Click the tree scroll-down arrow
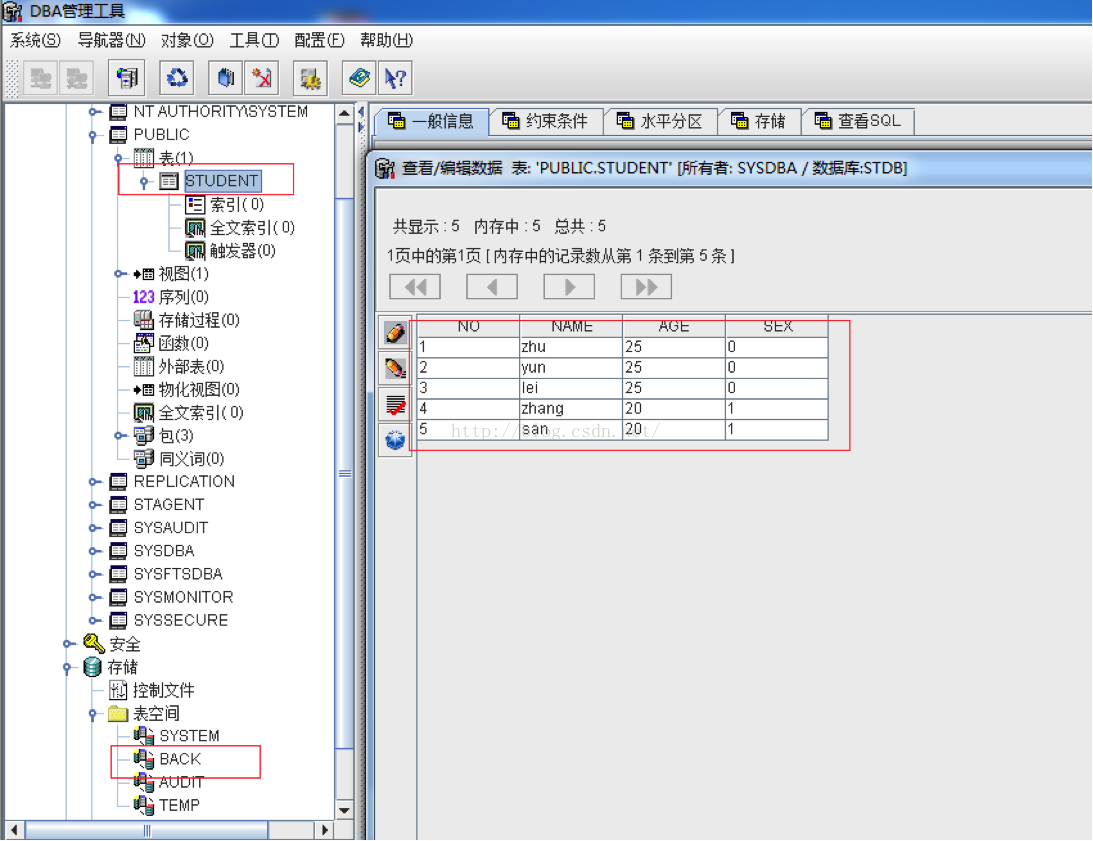This screenshot has height=841, width=1093. coord(344,810)
